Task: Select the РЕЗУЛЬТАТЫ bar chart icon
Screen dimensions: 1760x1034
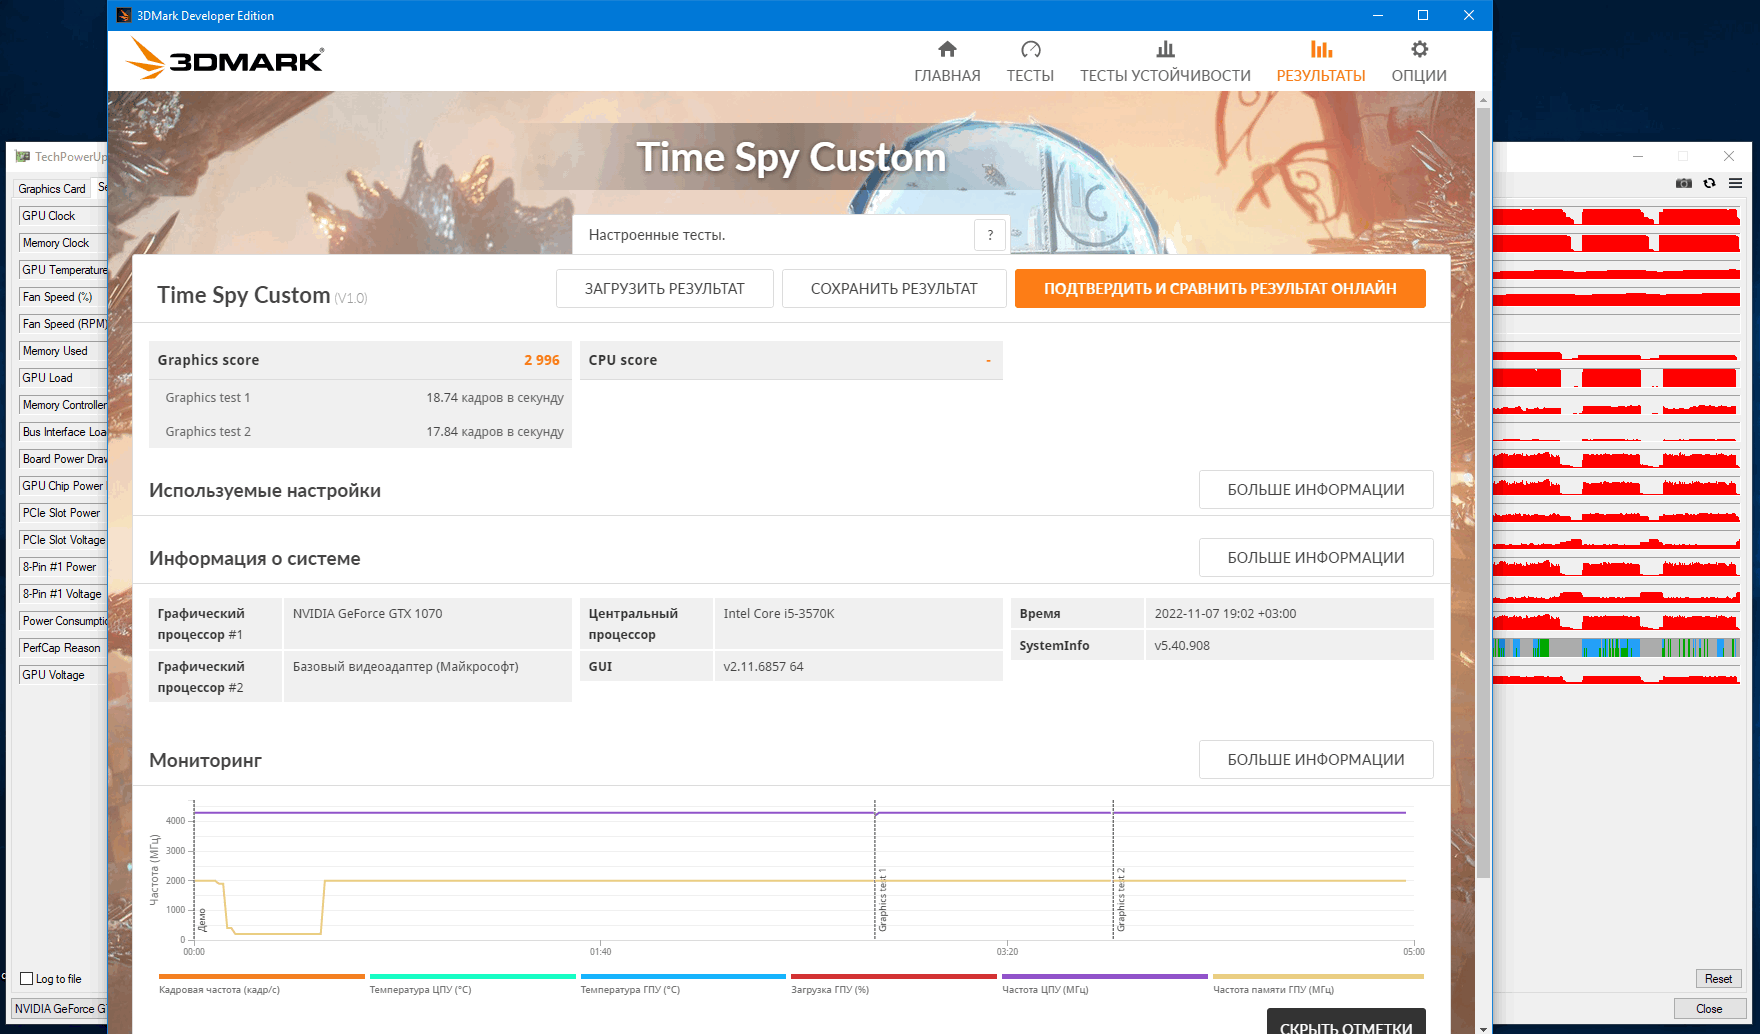Action: point(1321,49)
